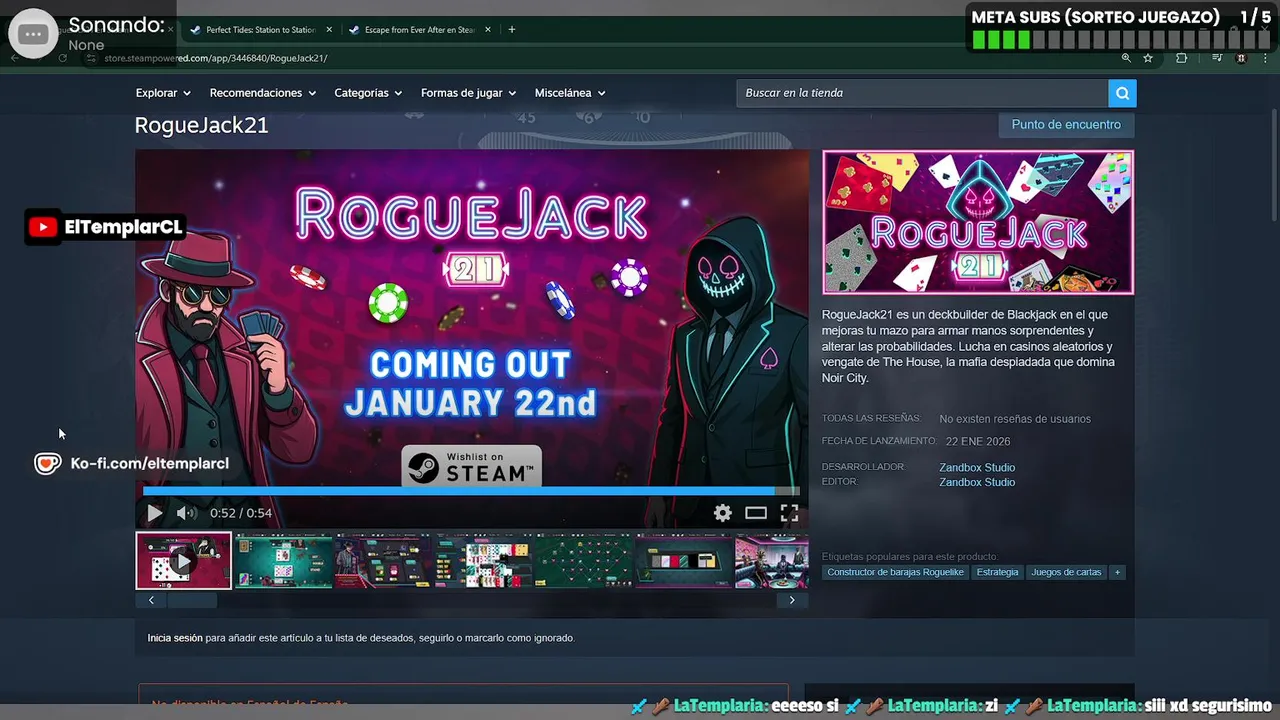Click the YouTube ElTemplarCL overlay badge
This screenshot has width=1280, height=720.
pyautogui.click(x=106, y=227)
